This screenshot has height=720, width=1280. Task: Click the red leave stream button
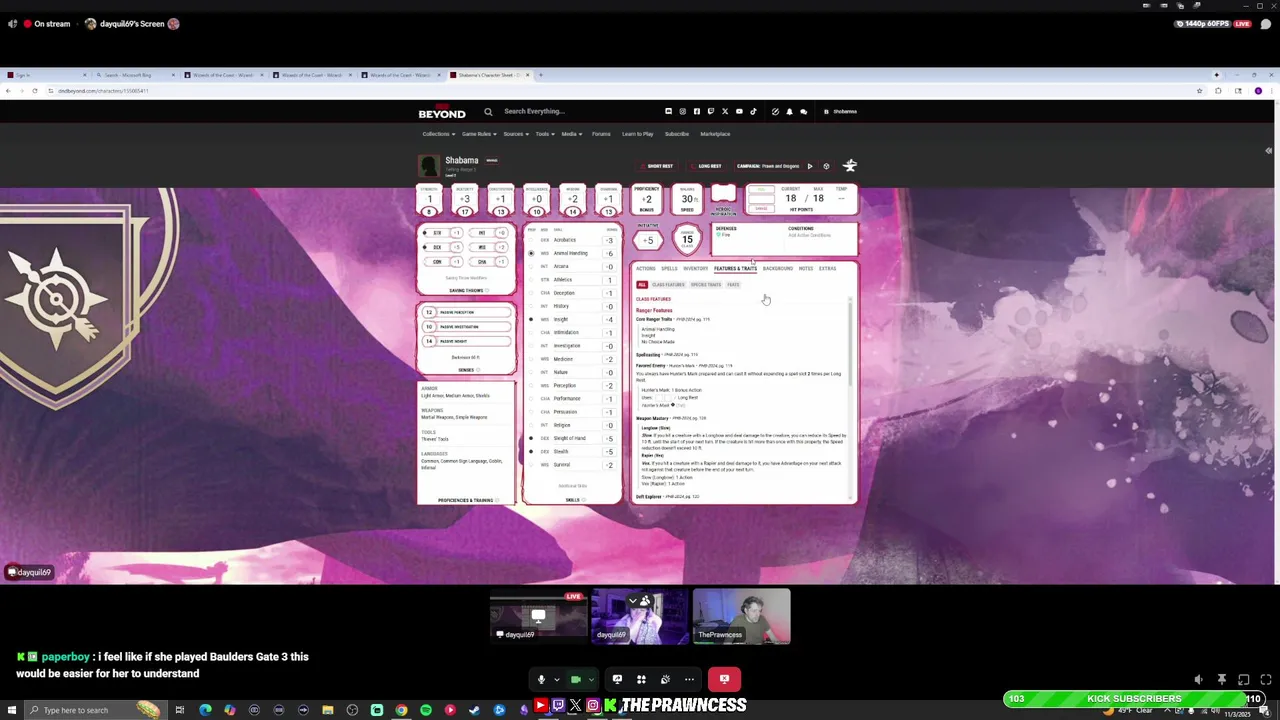724,680
